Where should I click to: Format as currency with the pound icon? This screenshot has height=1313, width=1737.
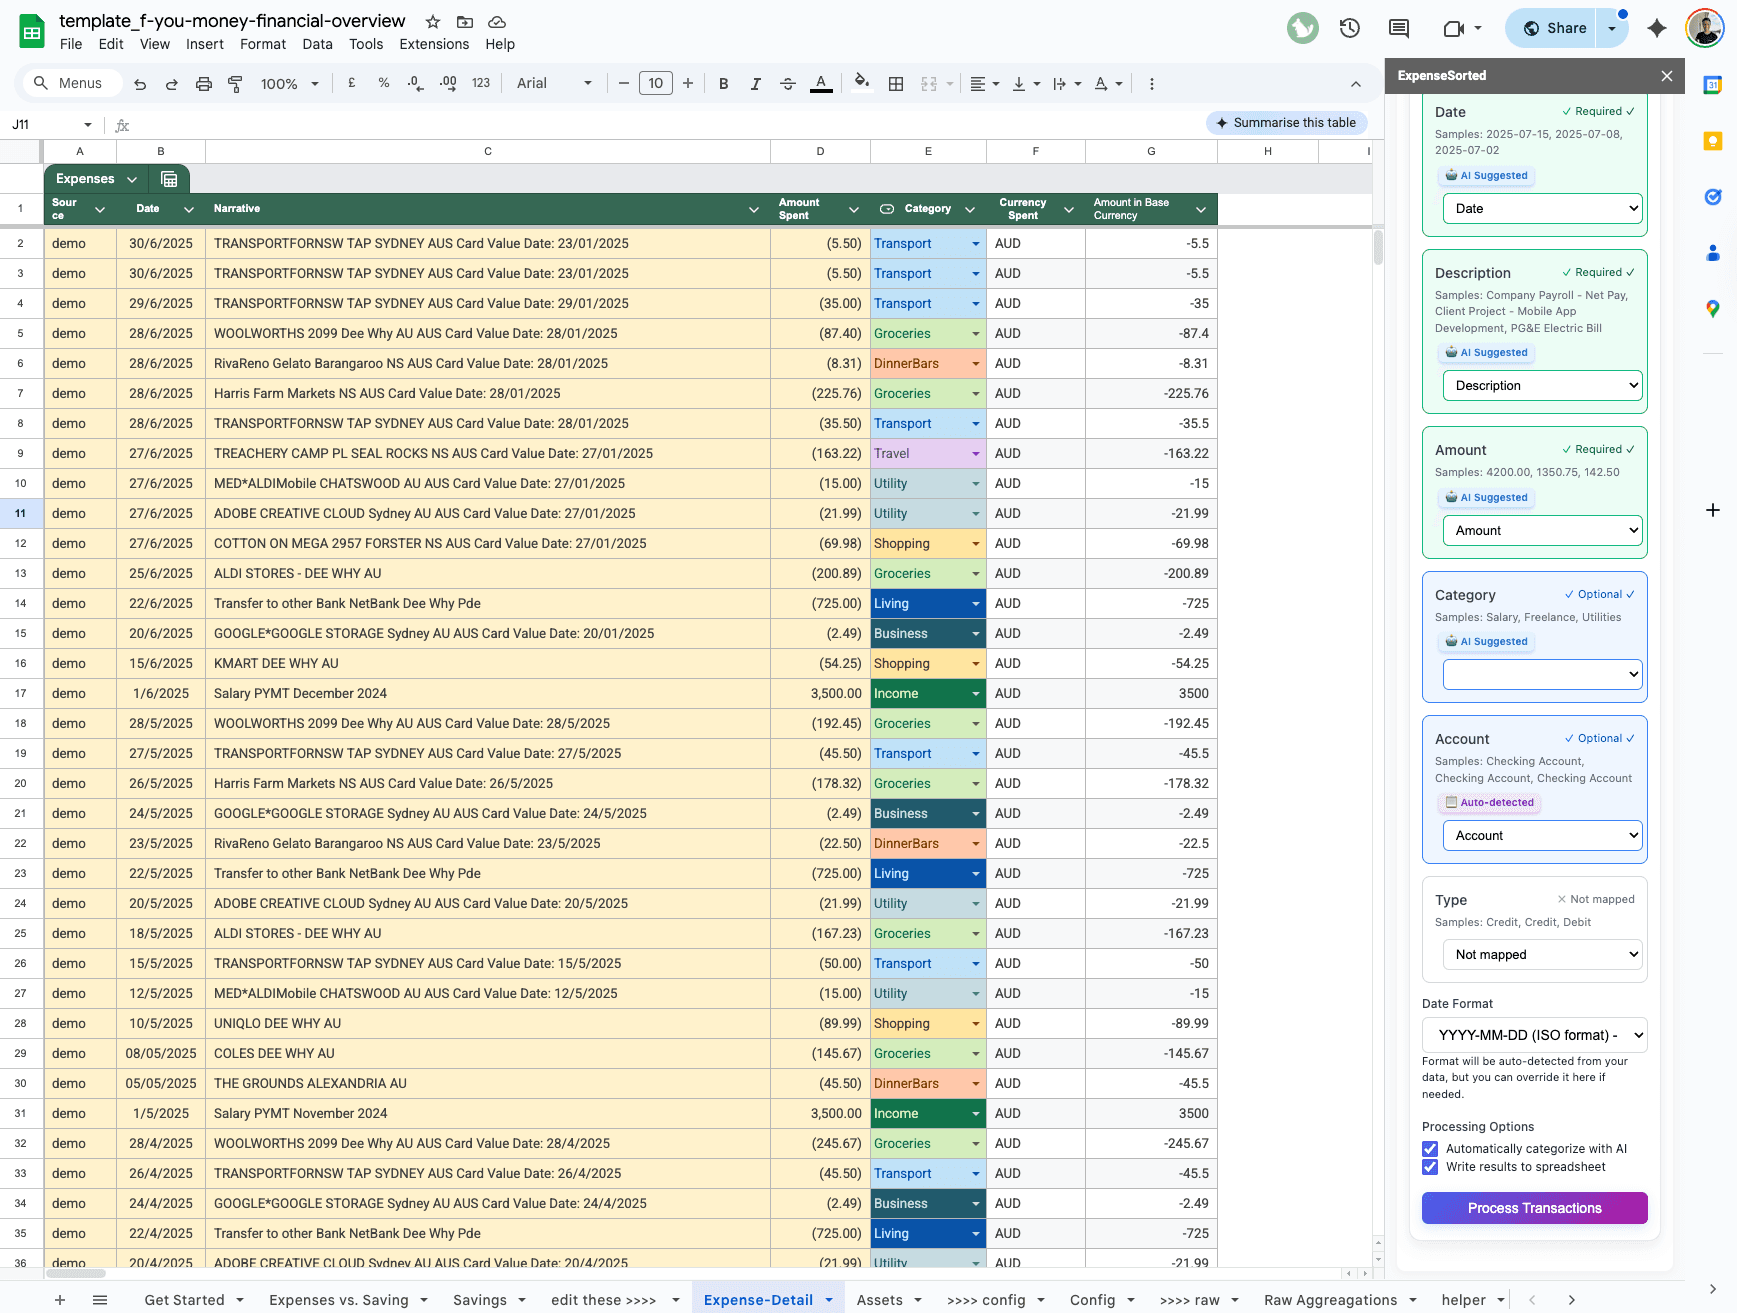point(352,84)
